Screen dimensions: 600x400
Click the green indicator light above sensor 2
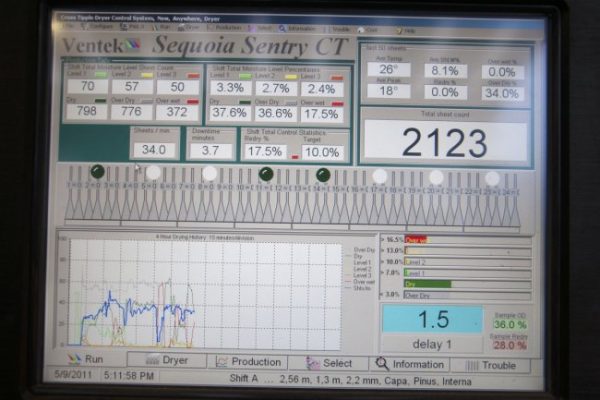tap(98, 171)
